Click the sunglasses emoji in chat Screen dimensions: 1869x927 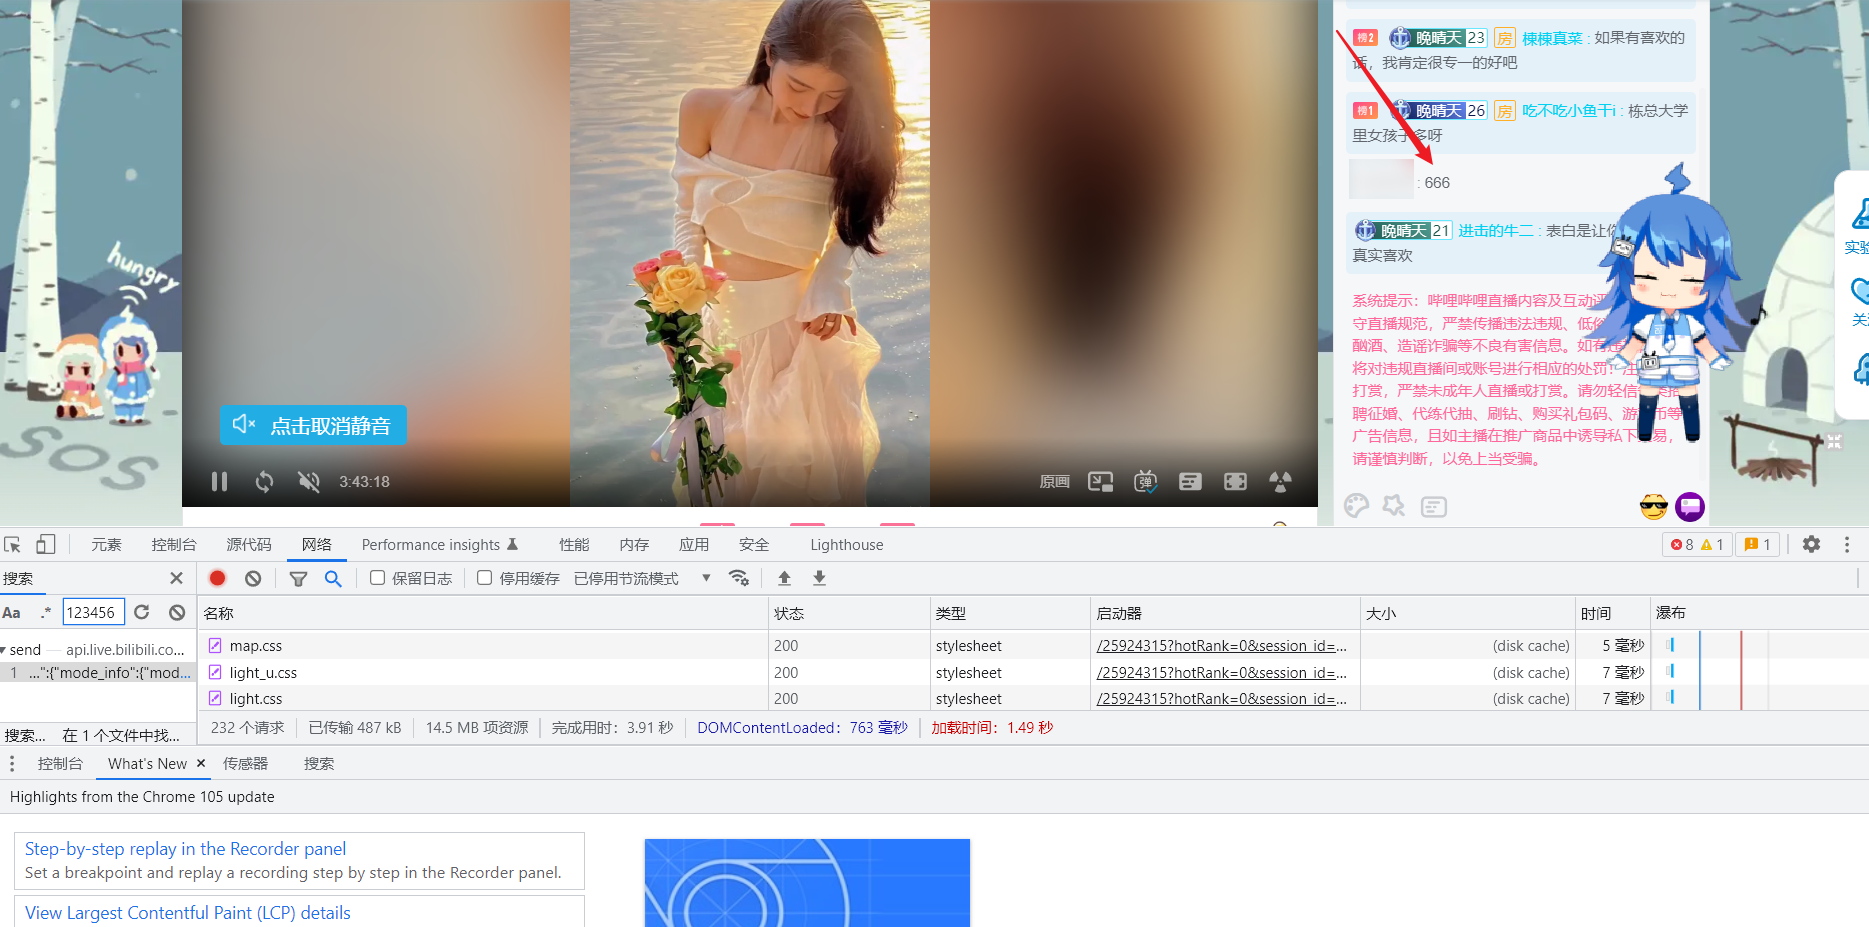[x=1654, y=507]
